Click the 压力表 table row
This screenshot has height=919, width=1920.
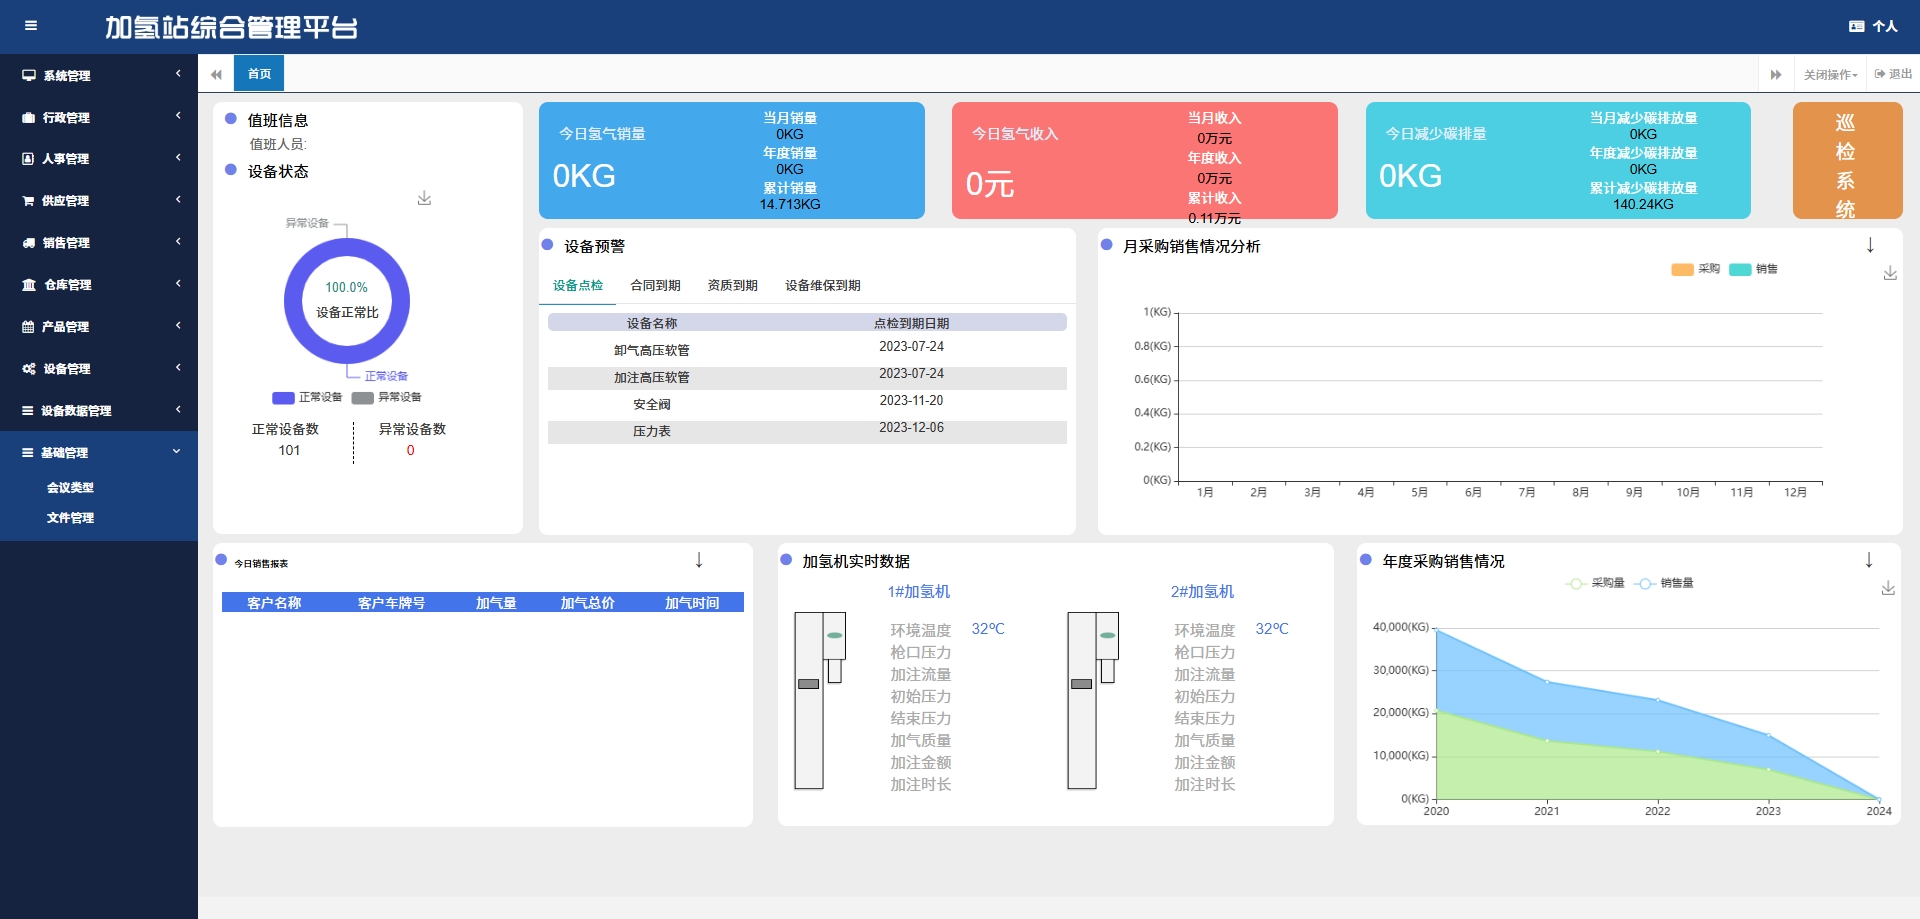pos(807,431)
